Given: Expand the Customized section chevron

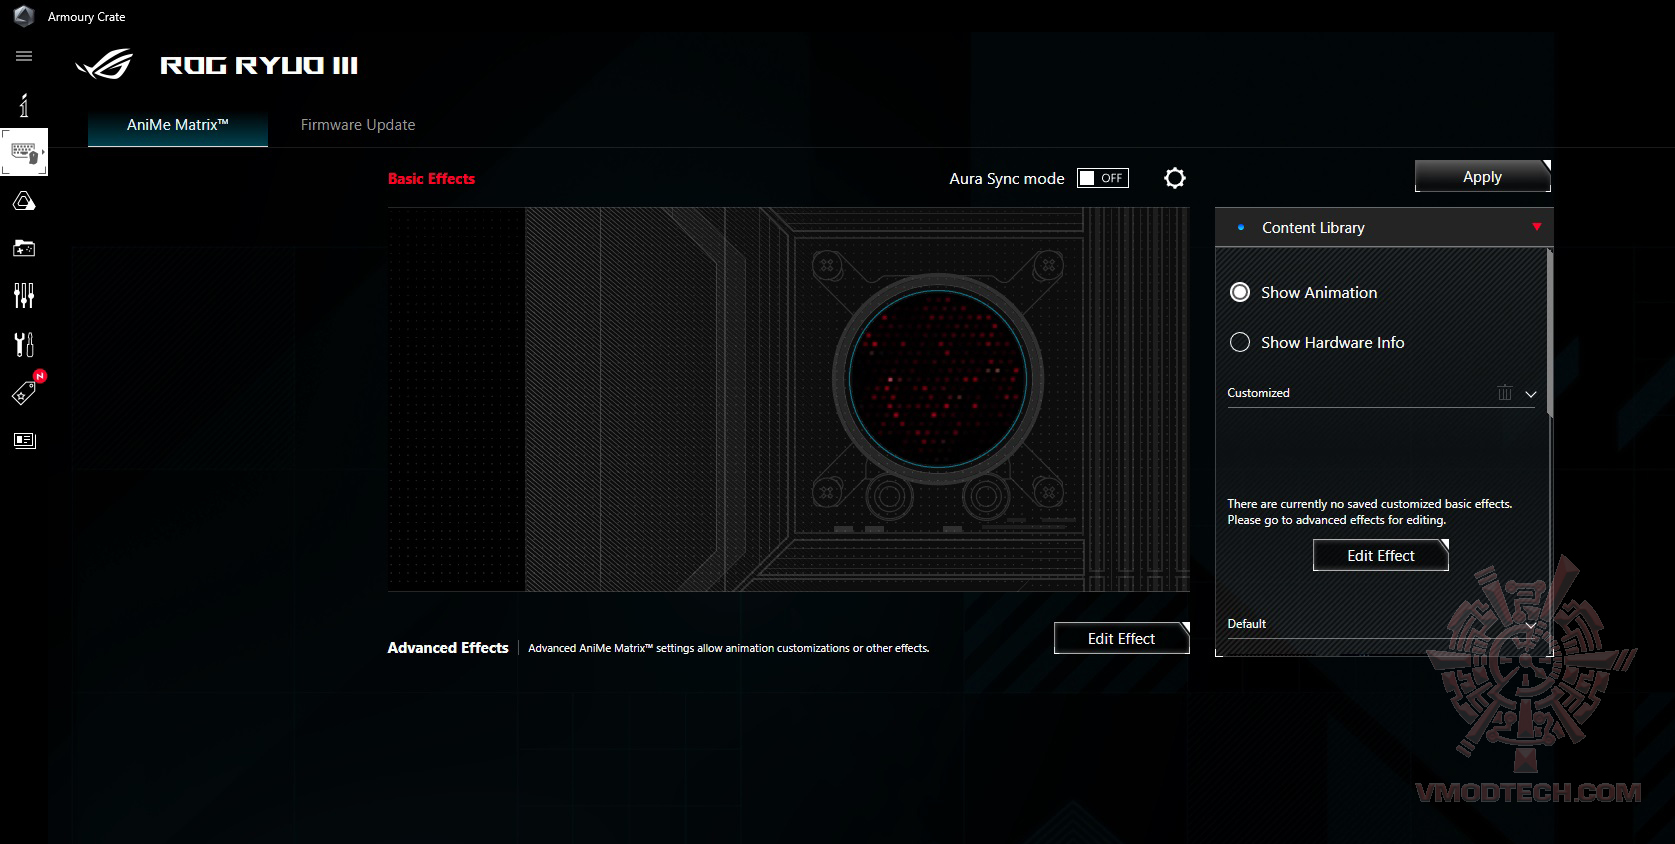Looking at the screenshot, I should (x=1530, y=394).
